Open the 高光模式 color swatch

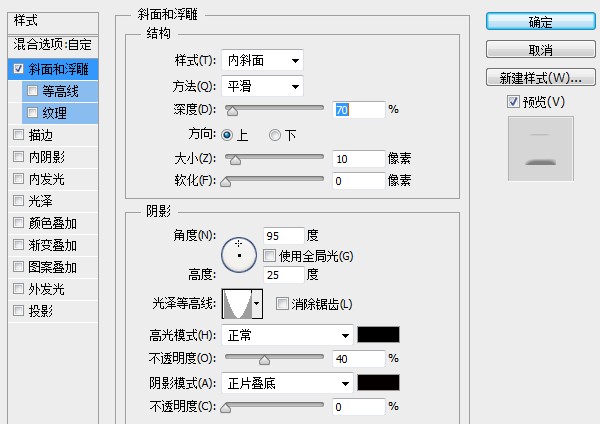coord(378,334)
